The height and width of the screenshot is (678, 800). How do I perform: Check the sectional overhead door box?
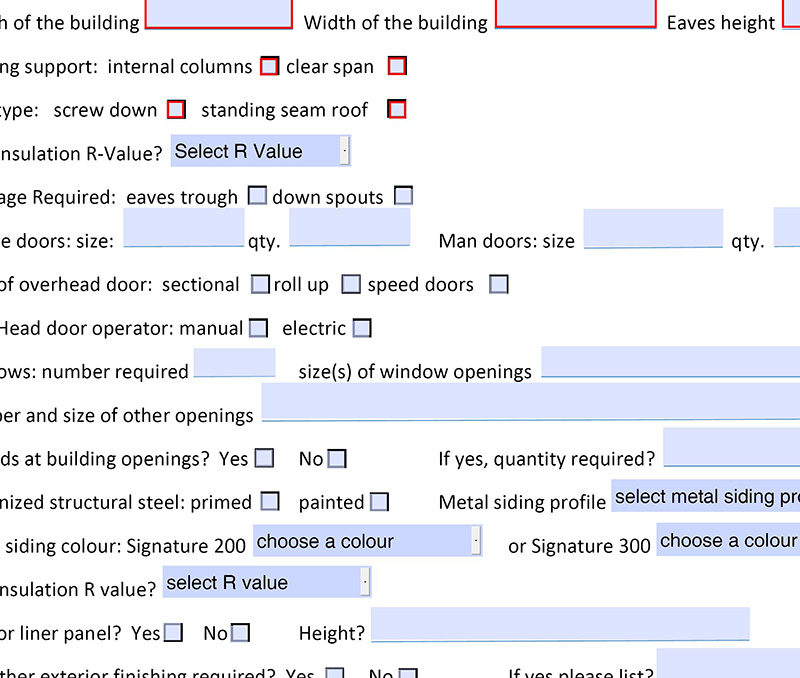click(x=260, y=284)
